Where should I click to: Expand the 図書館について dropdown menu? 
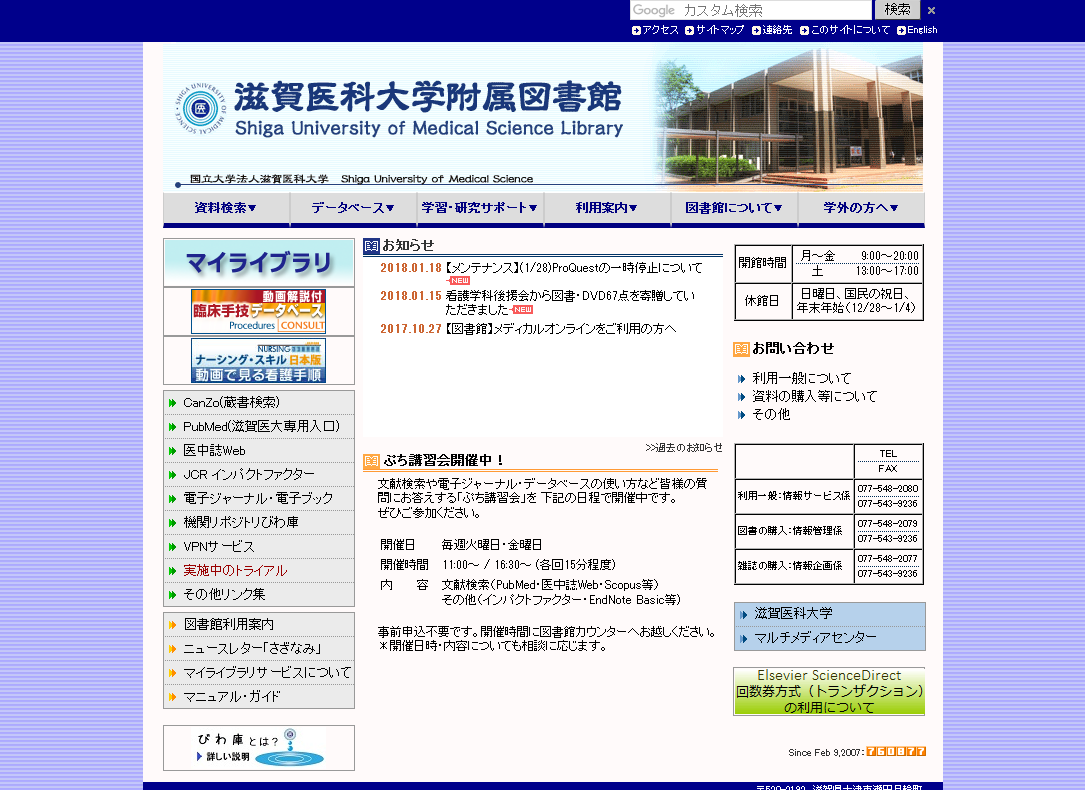click(733, 208)
